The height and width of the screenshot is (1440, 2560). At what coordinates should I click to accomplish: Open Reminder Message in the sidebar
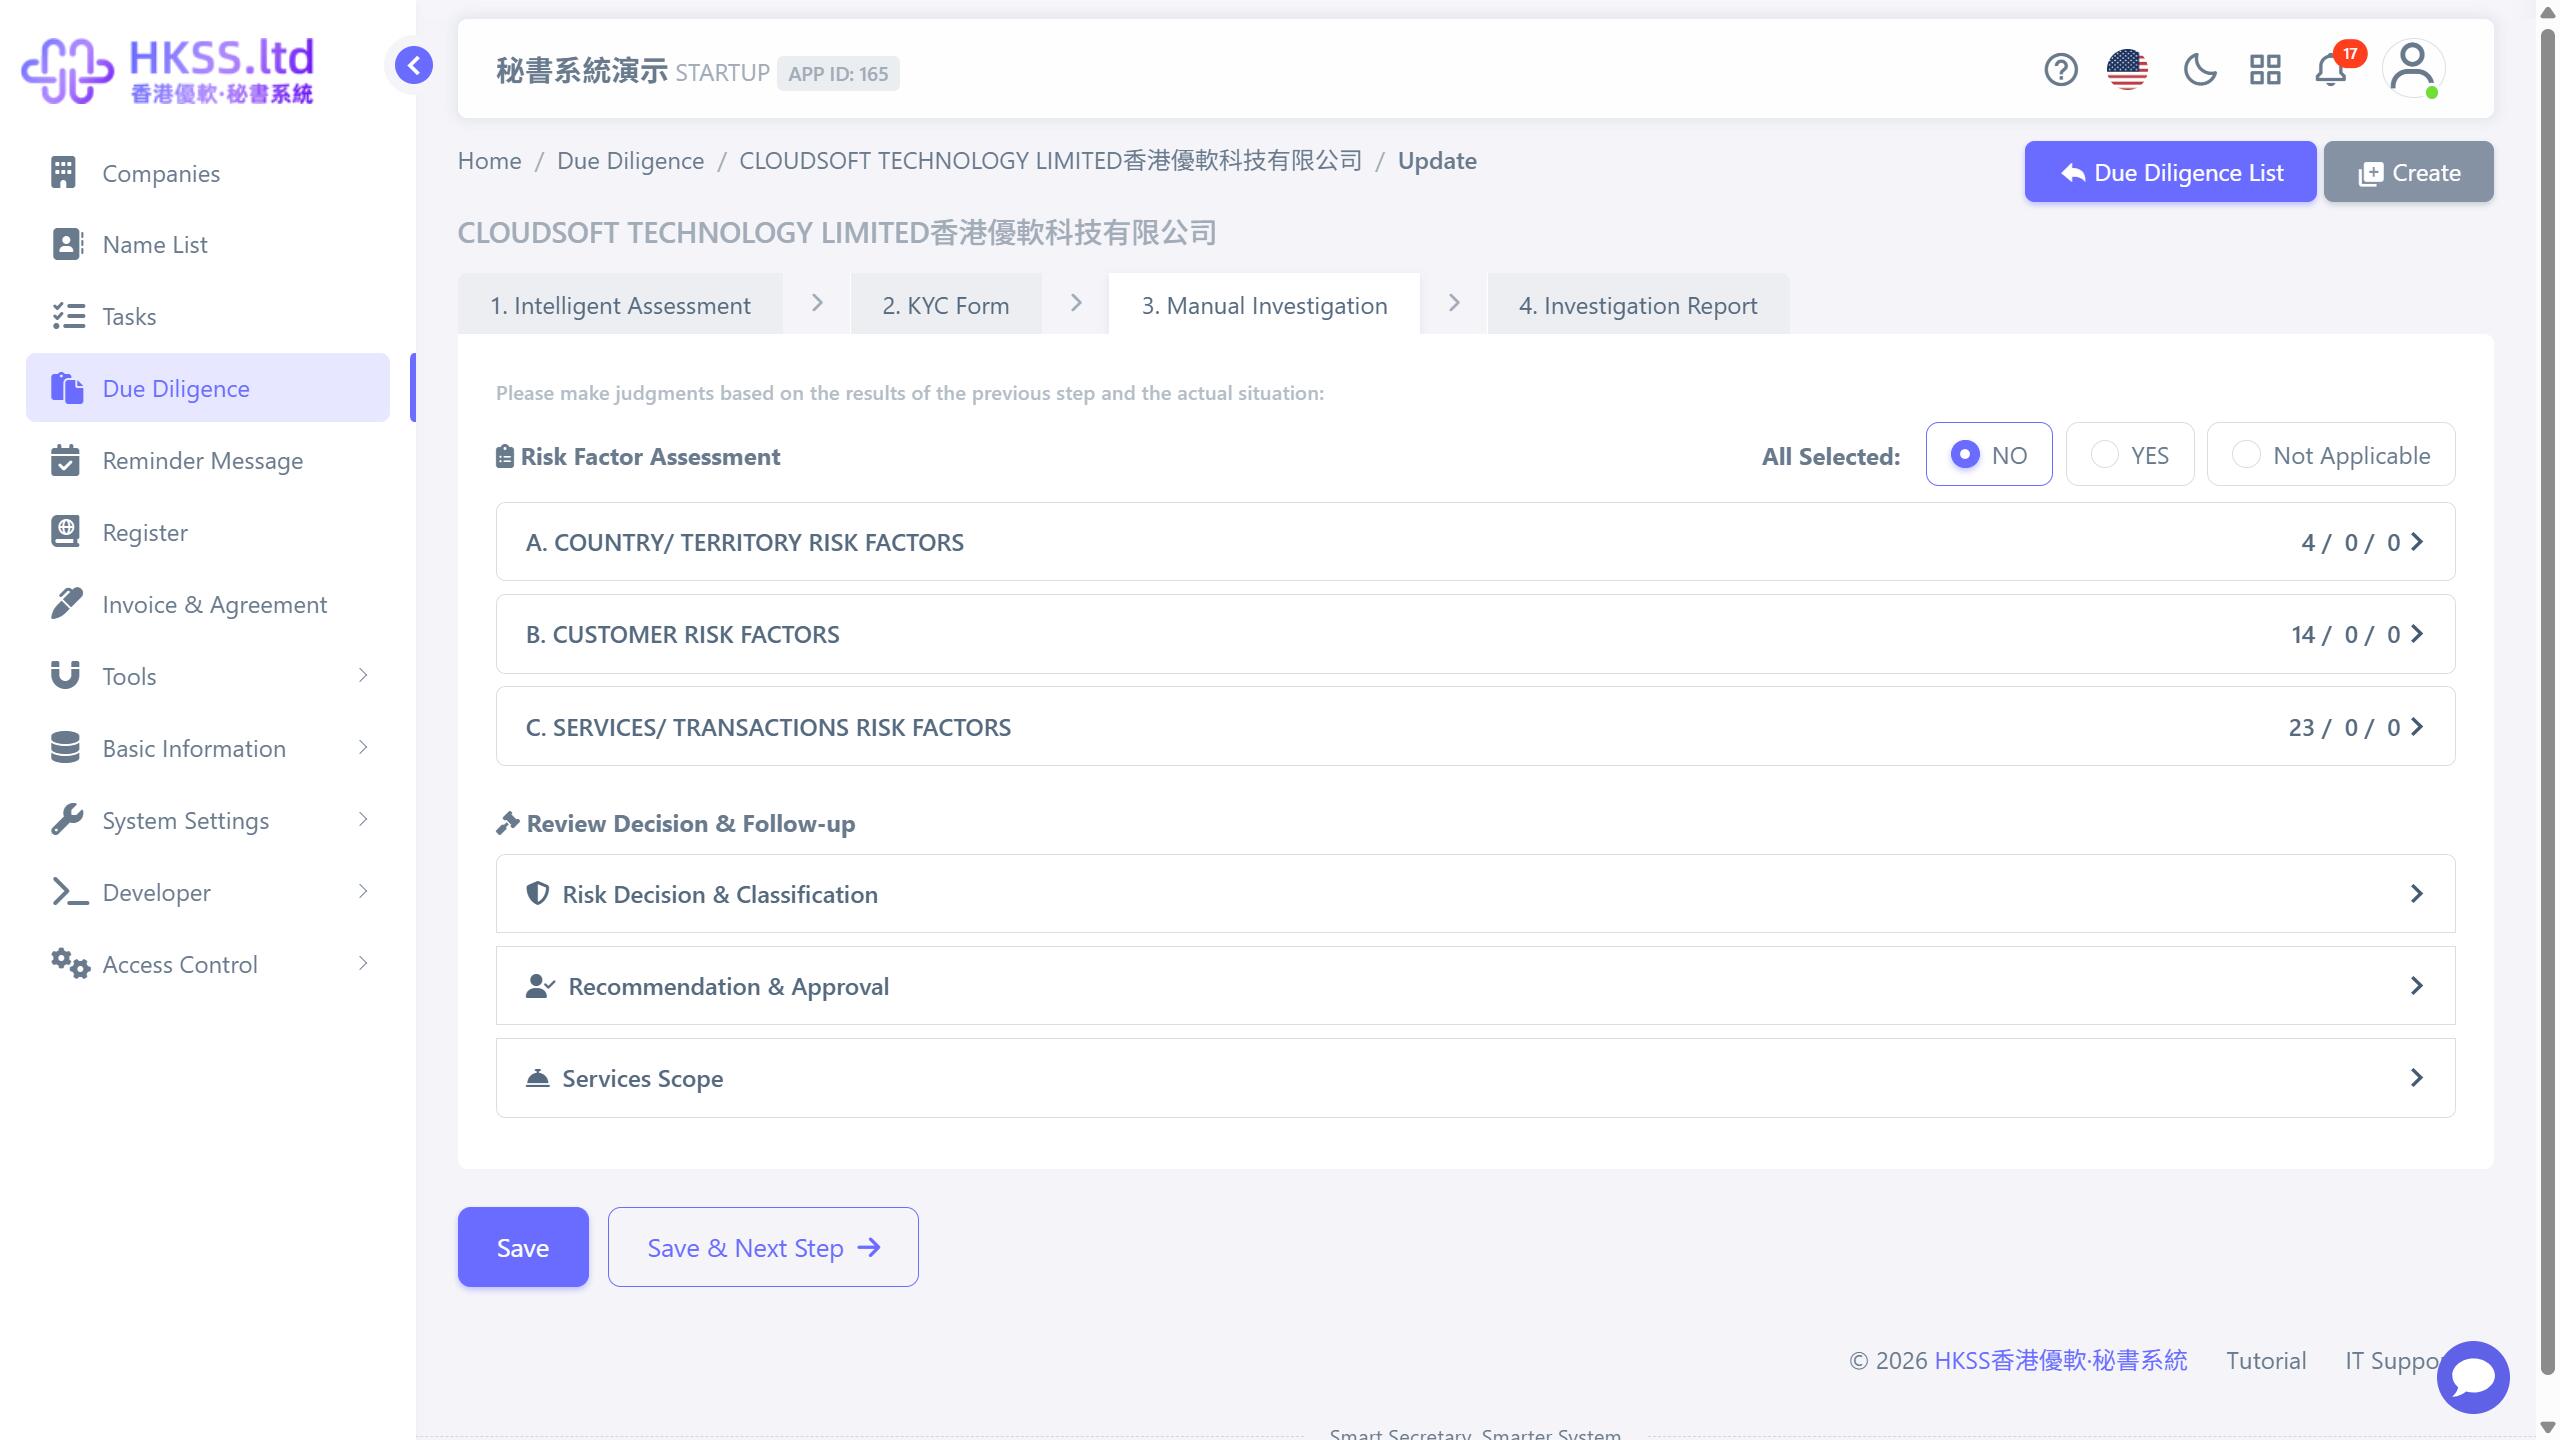tap(208, 461)
